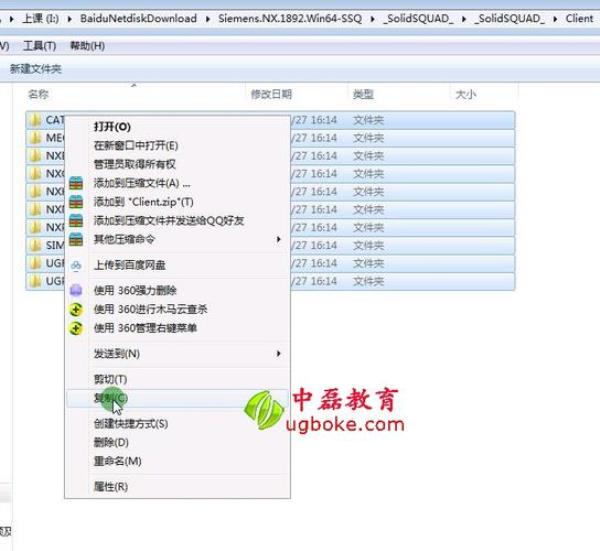
Task: Click the 新建文件夹 toolbar button
Action: point(36,69)
